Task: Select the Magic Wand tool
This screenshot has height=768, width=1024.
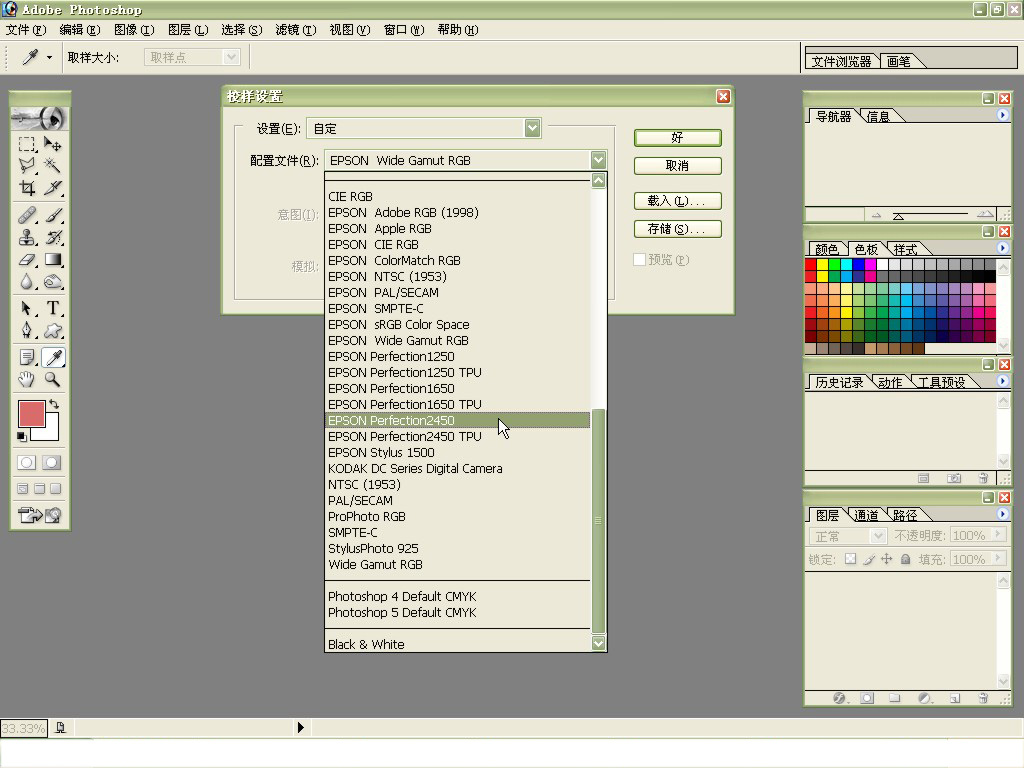Action: coord(52,166)
